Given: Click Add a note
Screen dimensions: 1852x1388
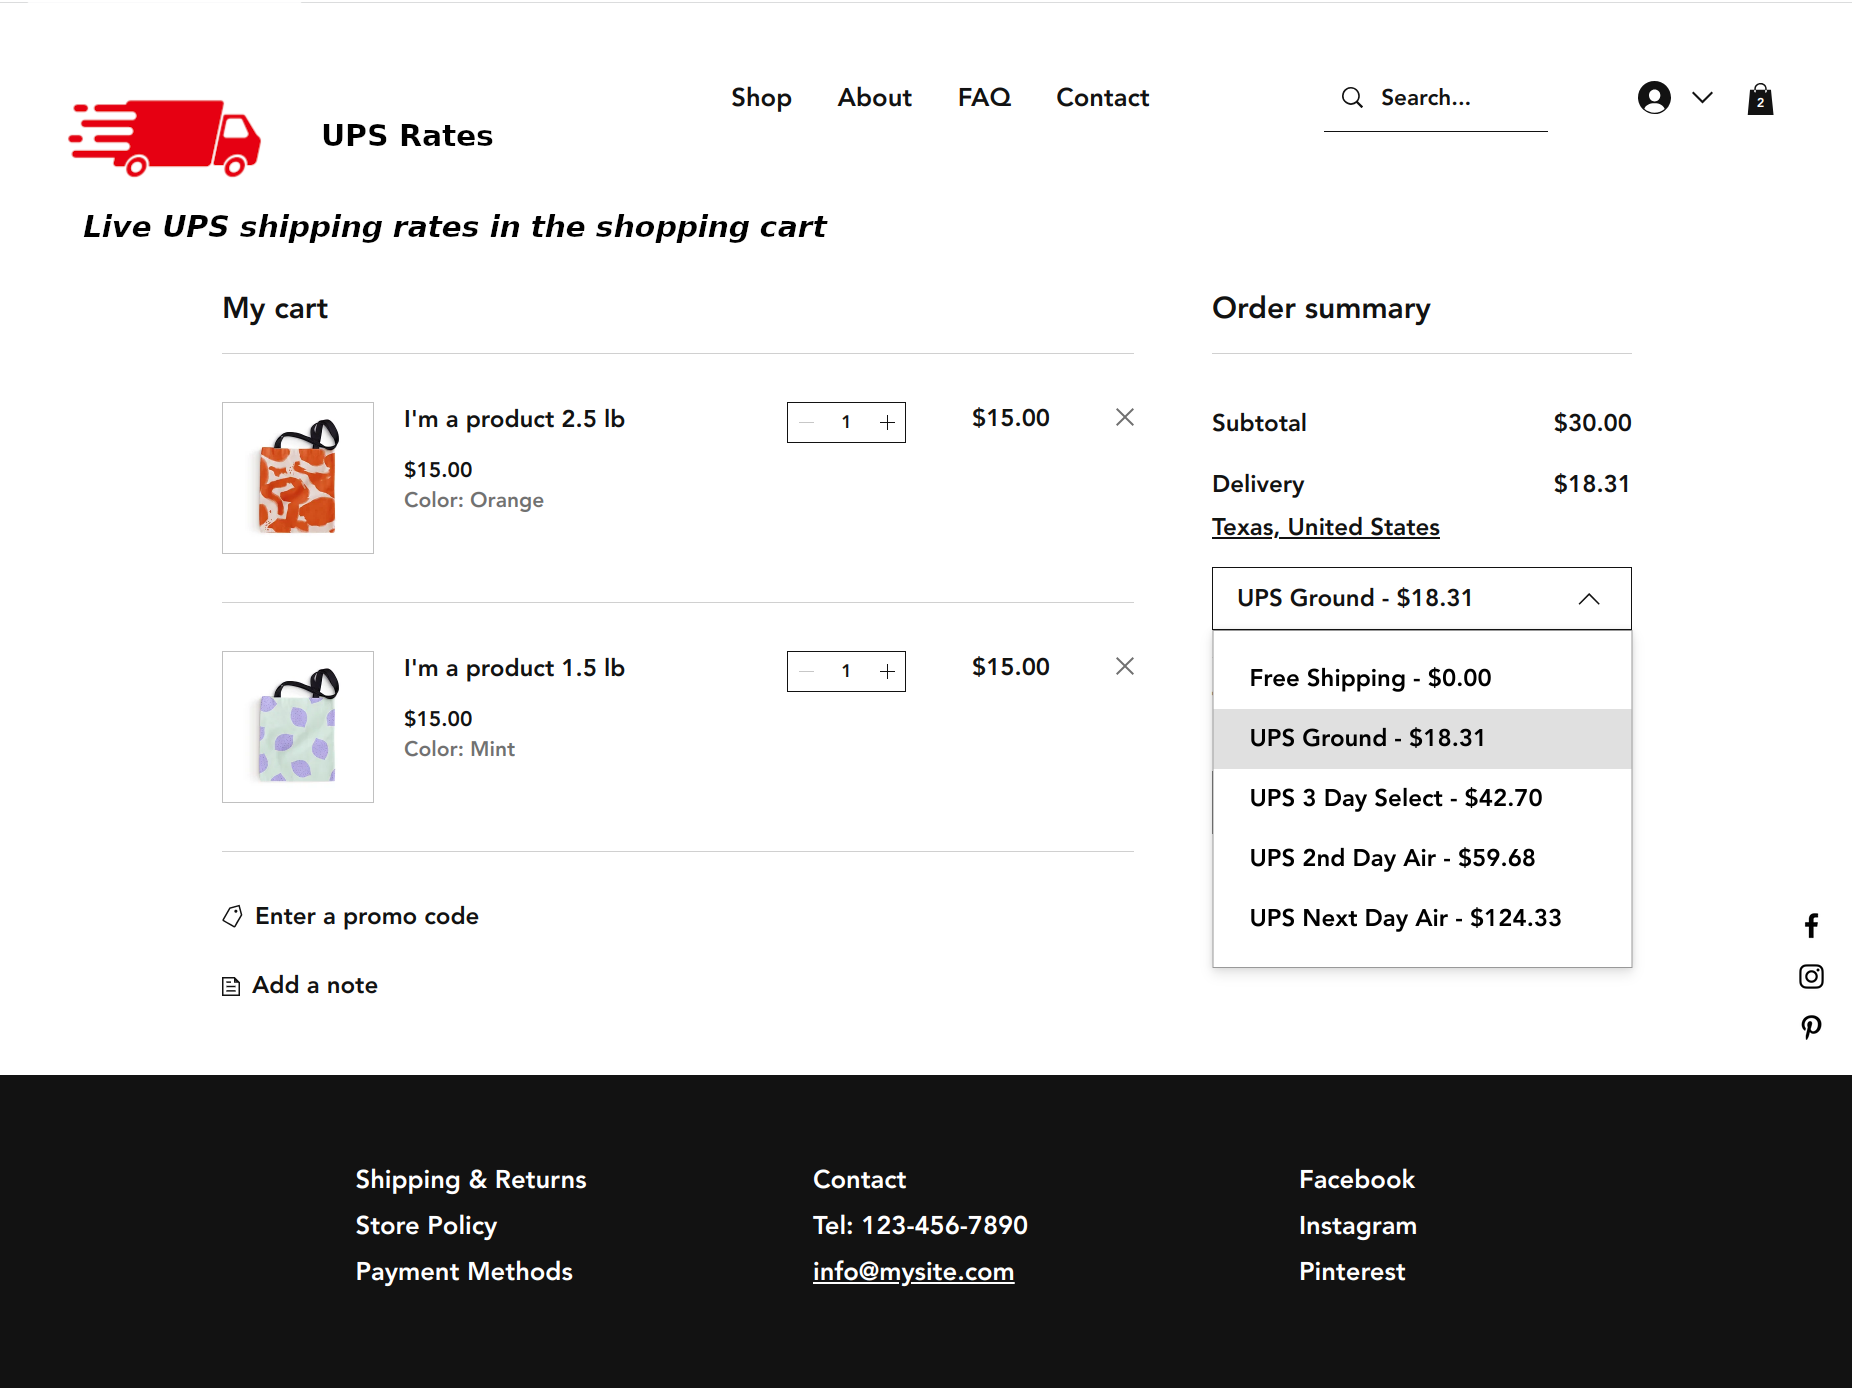Looking at the screenshot, I should pos(300,985).
